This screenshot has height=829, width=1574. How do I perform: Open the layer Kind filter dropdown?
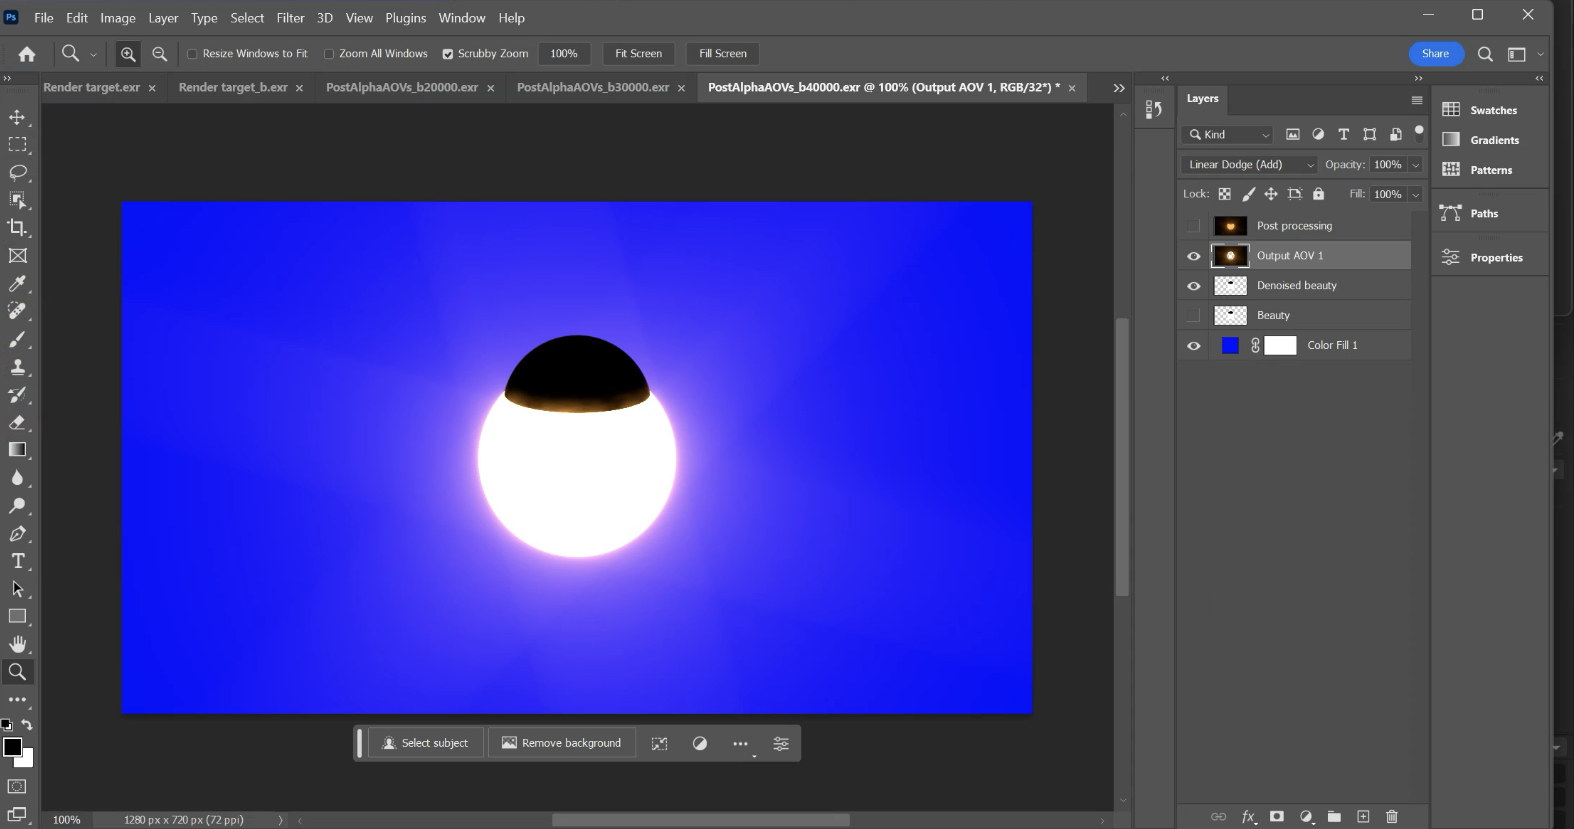point(1229,135)
